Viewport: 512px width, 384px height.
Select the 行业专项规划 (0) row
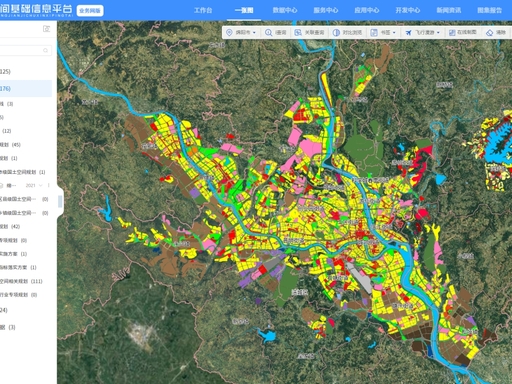[x=26, y=295]
